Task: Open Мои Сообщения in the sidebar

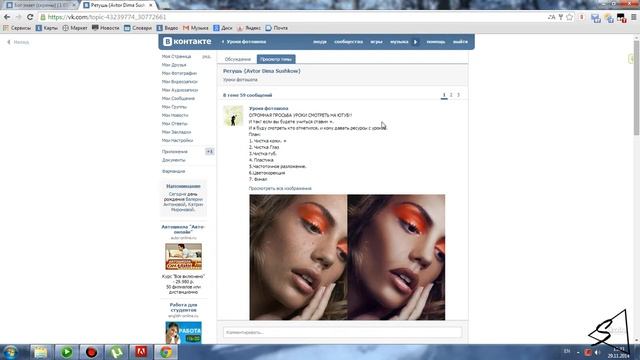Action: pyautogui.click(x=178, y=98)
